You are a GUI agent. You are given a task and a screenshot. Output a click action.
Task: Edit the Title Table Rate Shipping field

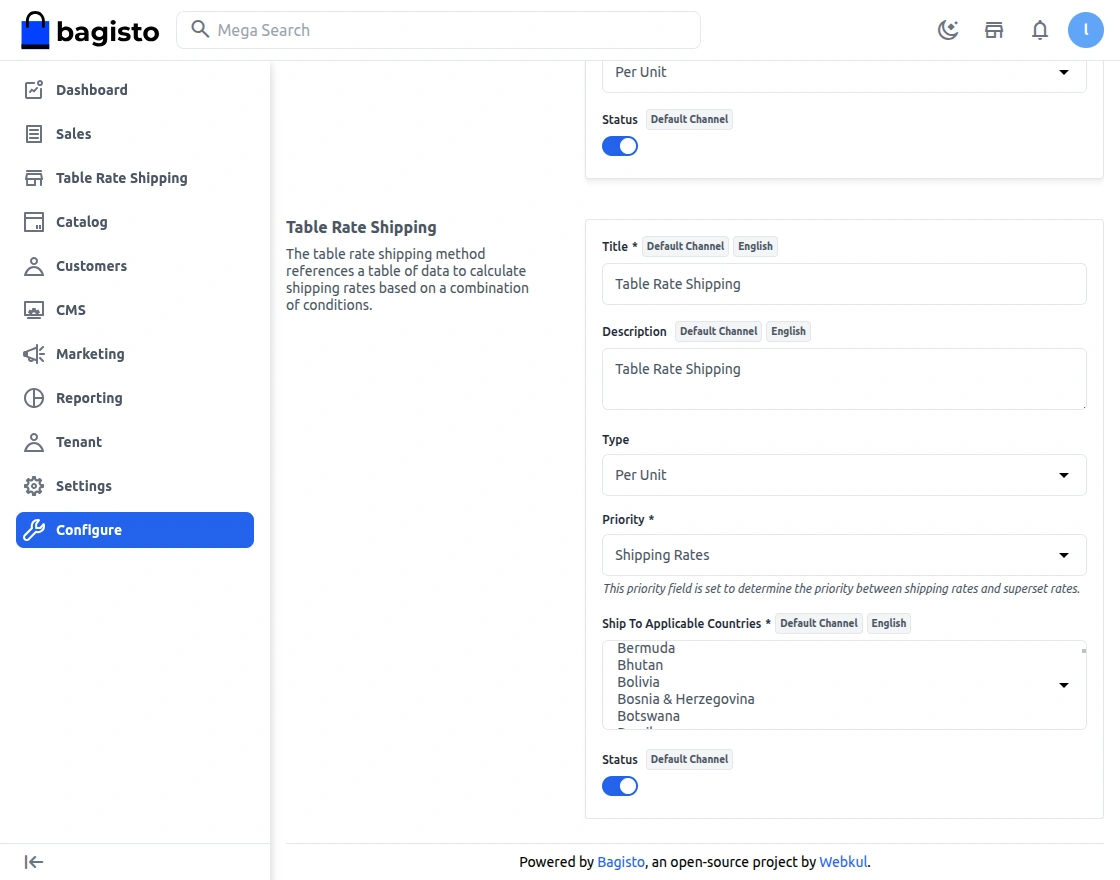844,284
